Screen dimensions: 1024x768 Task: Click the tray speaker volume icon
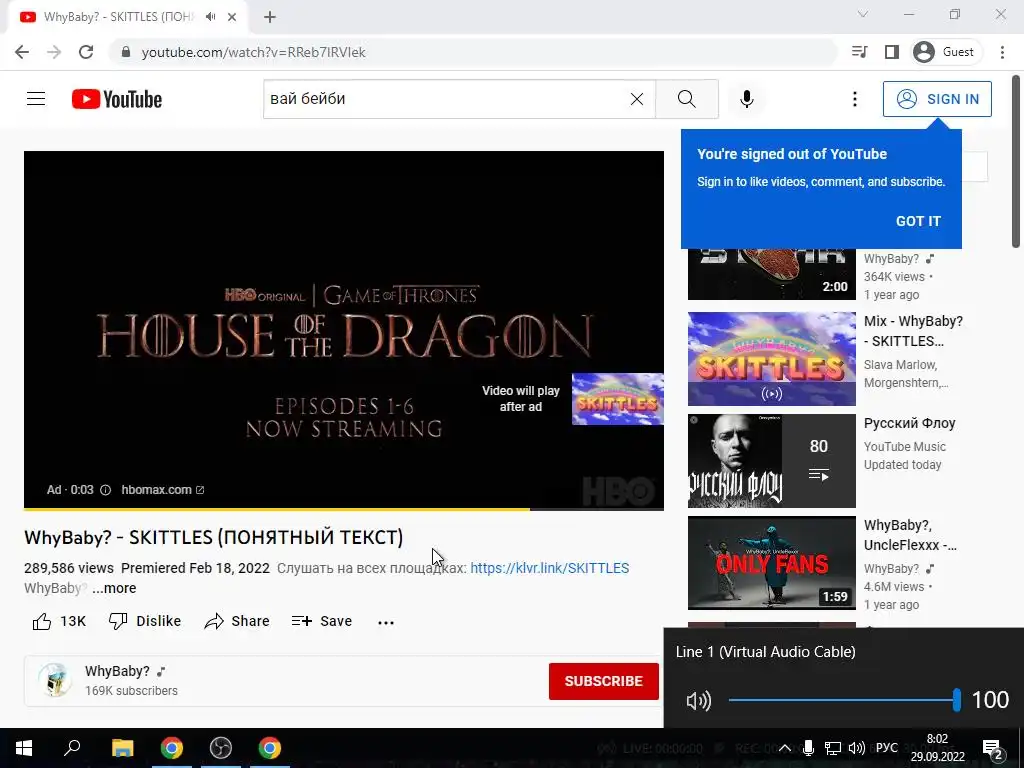(856, 748)
